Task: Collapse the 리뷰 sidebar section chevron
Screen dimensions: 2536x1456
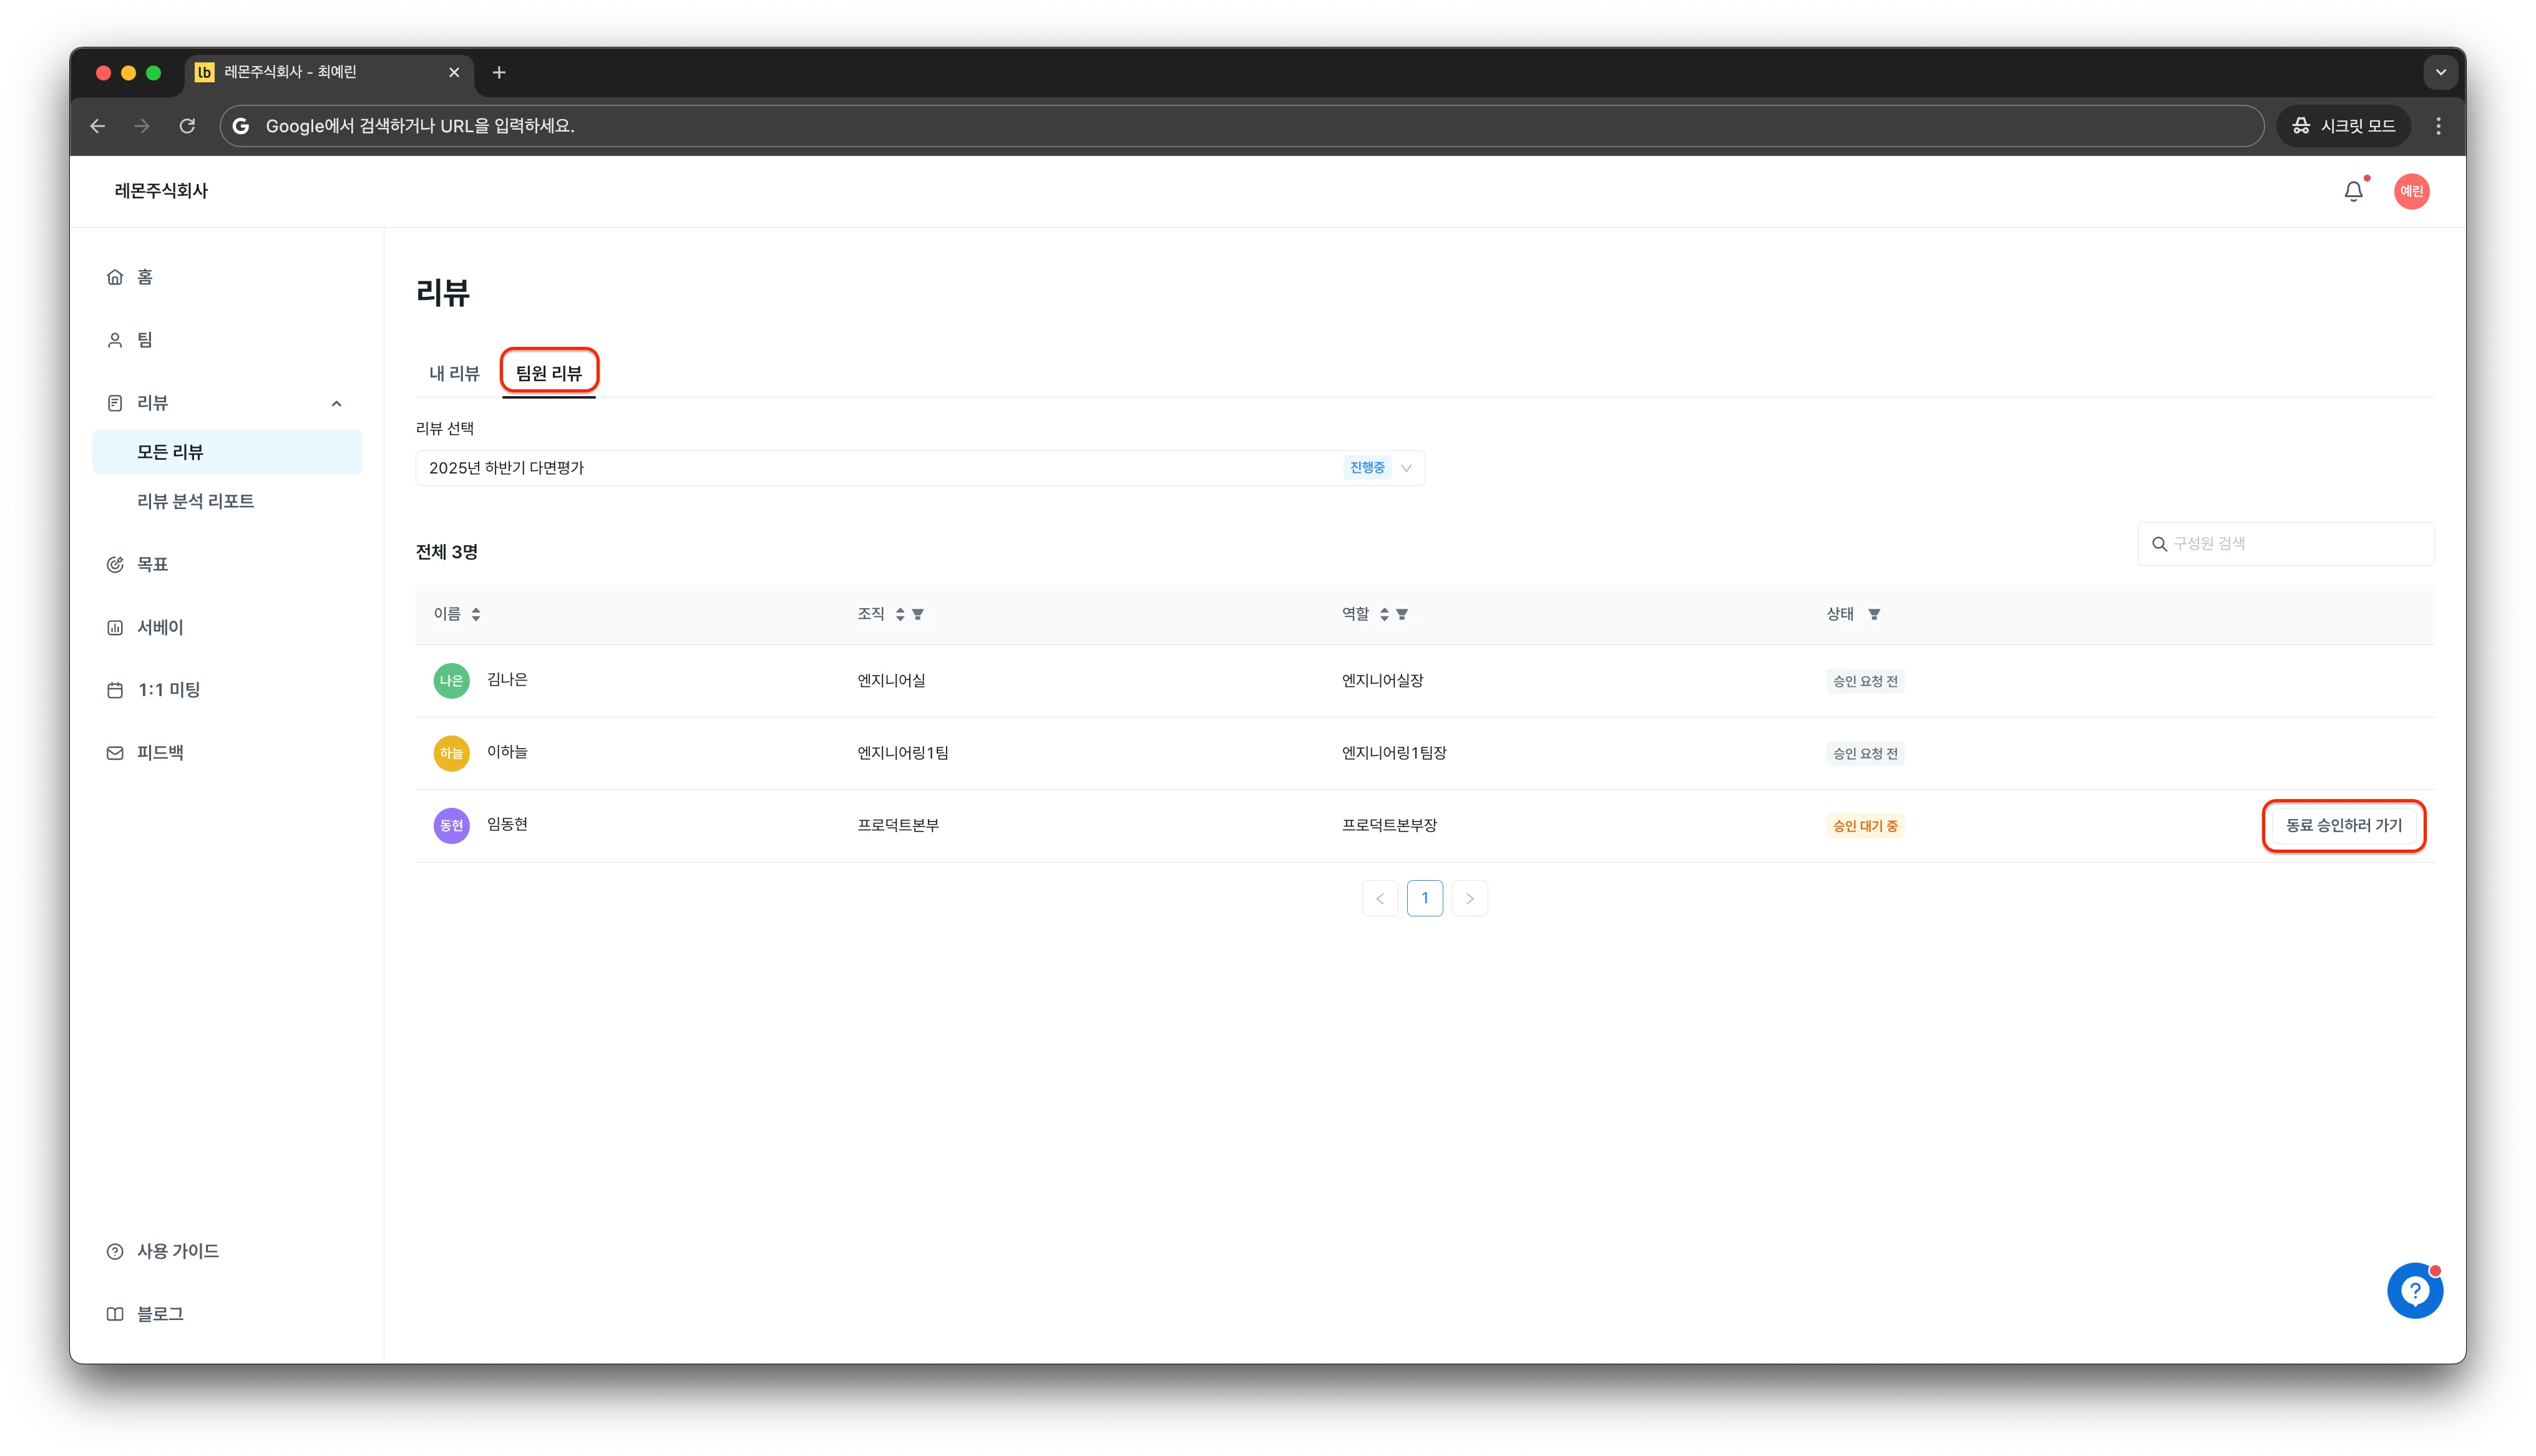Action: (336, 404)
